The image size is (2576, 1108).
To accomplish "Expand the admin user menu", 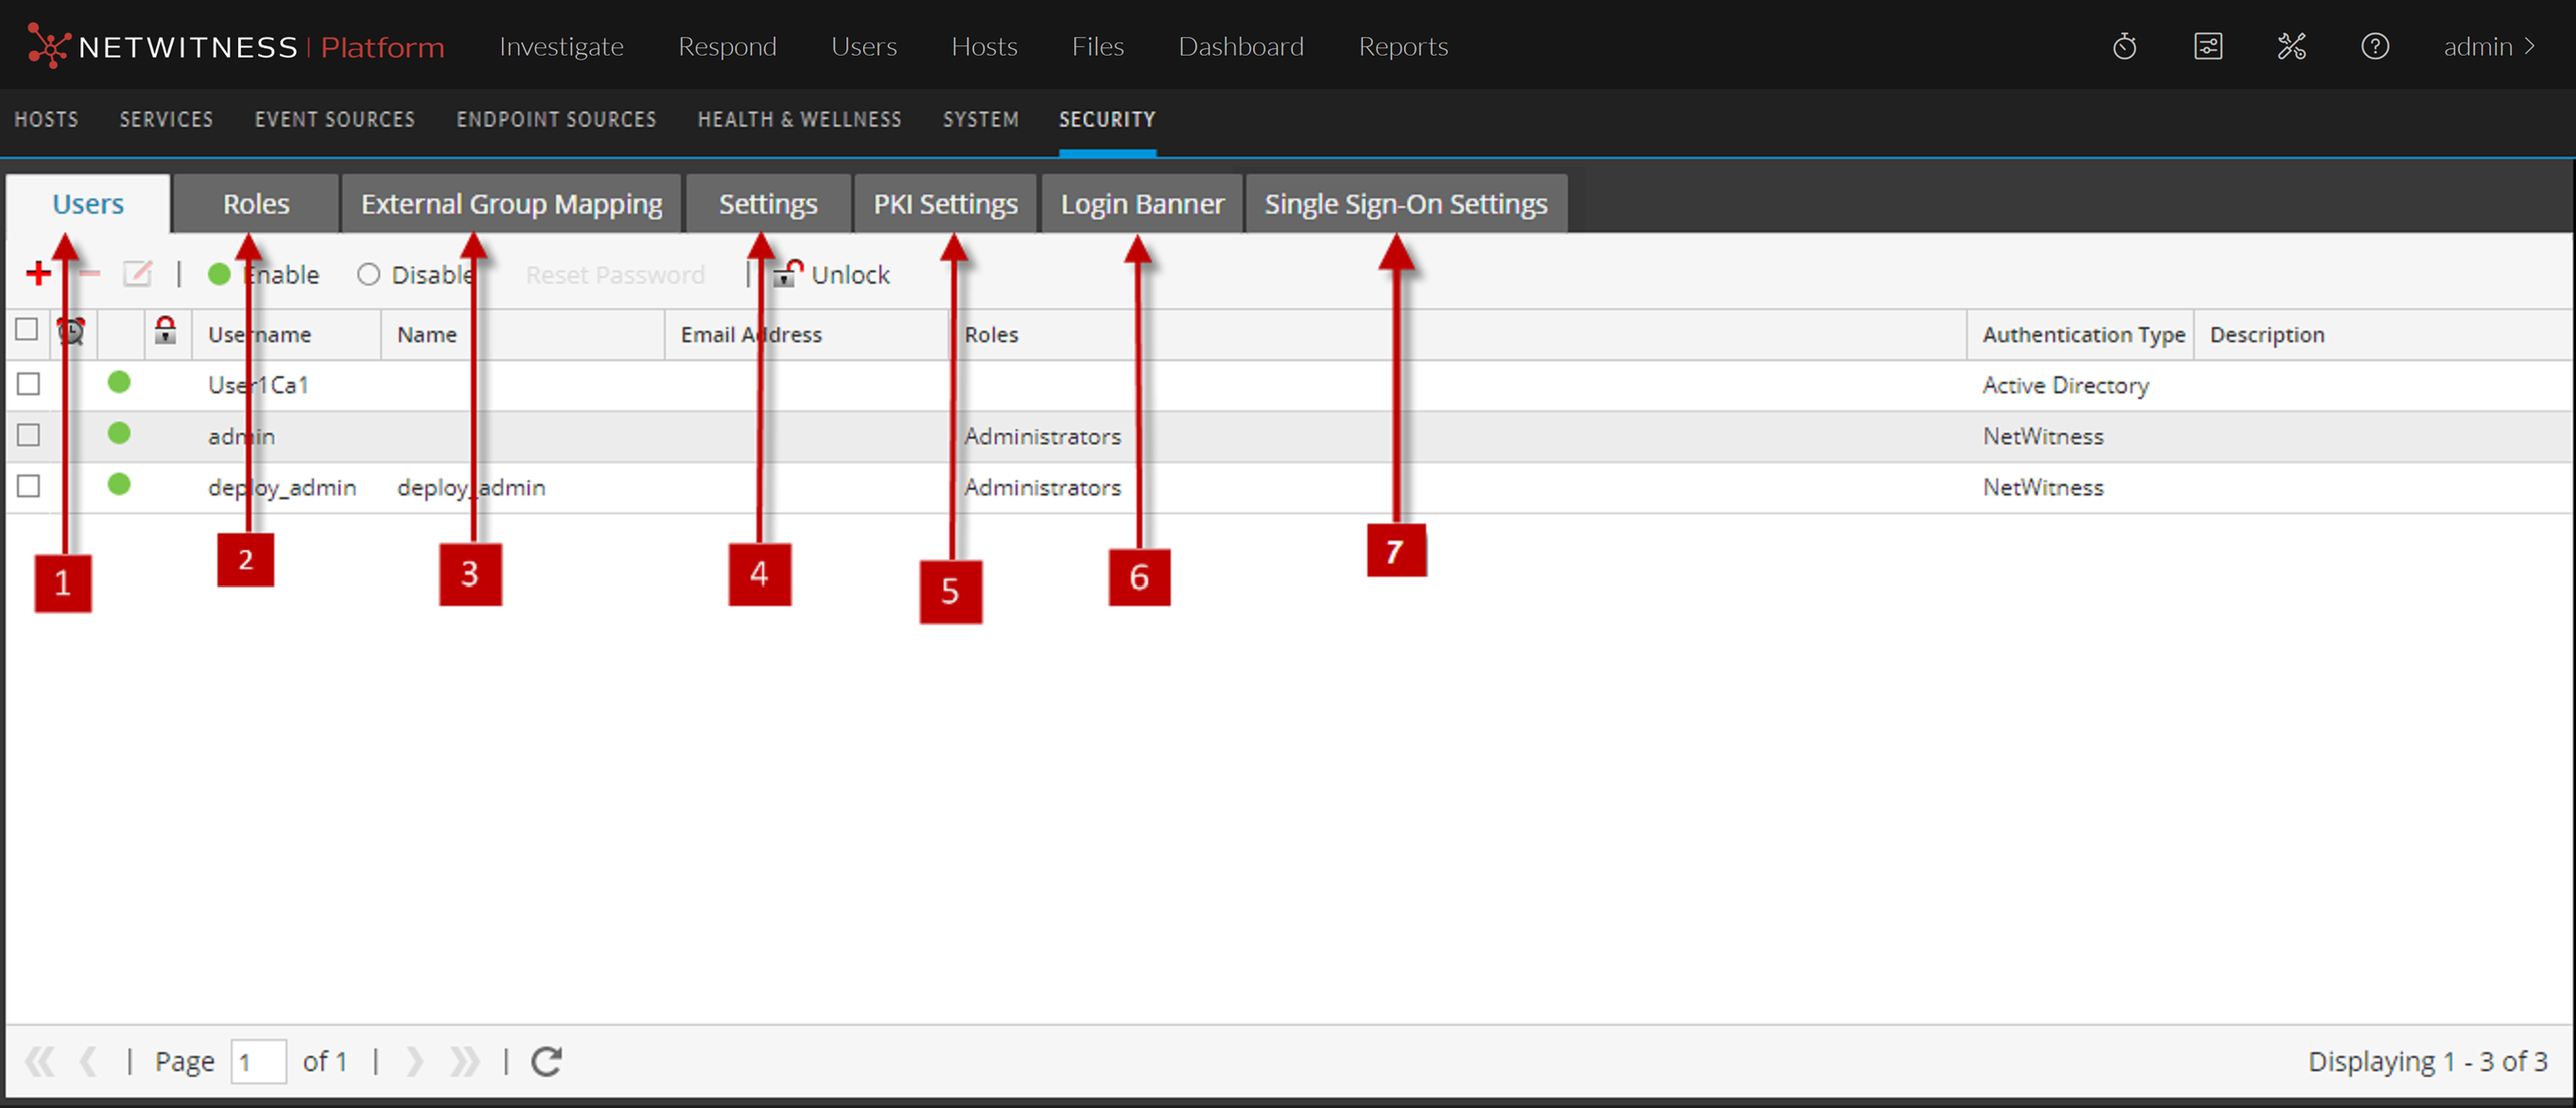I will (x=2488, y=47).
